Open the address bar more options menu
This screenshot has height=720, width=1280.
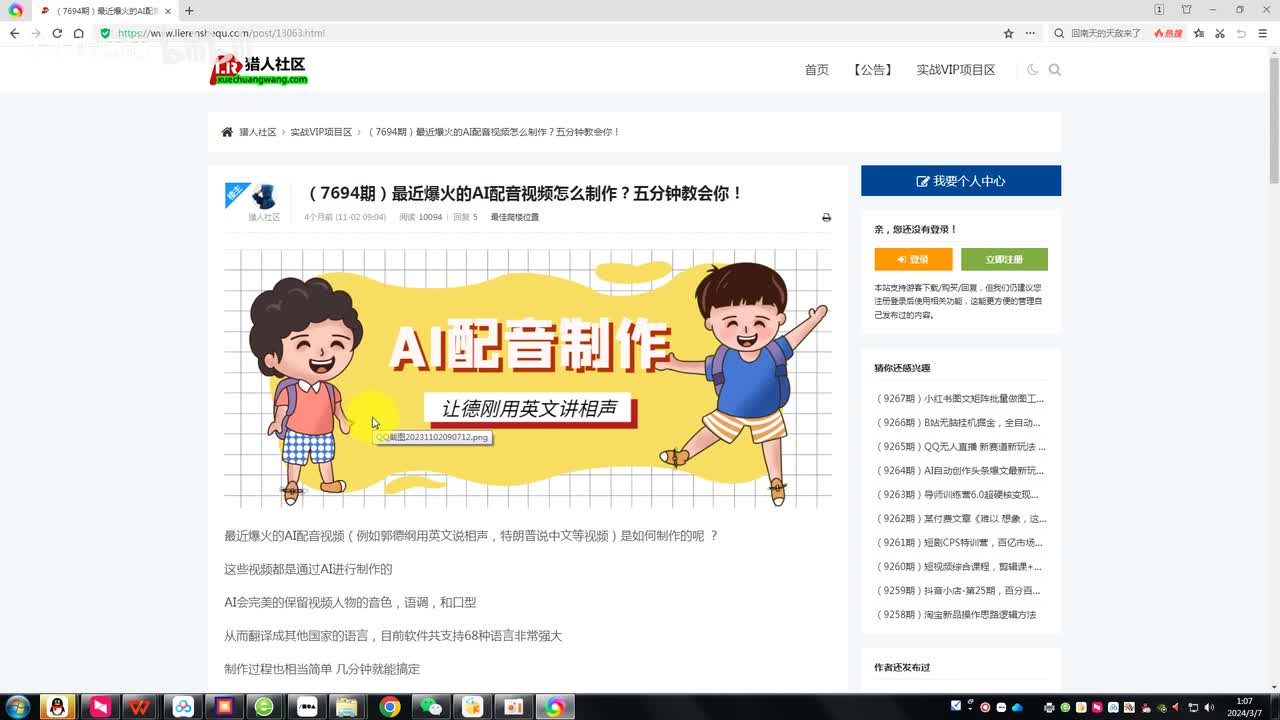pyautogui.click(x=1030, y=33)
